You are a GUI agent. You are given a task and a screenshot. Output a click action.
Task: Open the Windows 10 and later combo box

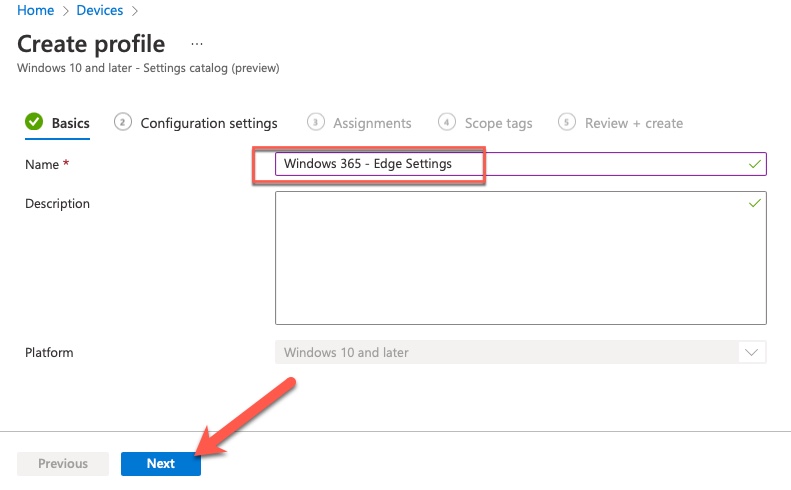coord(521,352)
